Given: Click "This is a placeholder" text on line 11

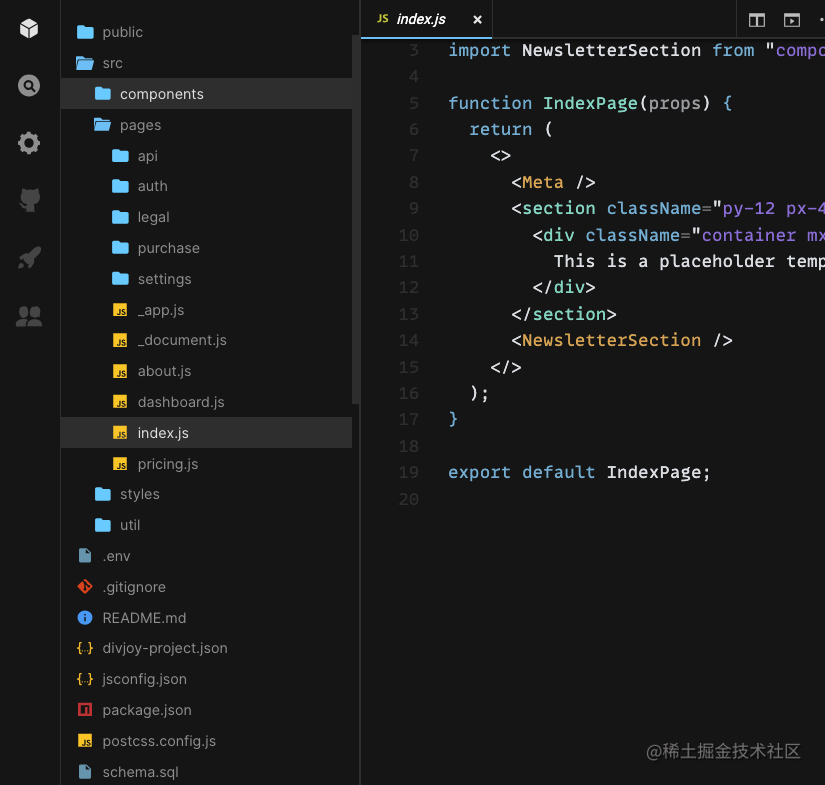Looking at the screenshot, I should pos(664,261).
